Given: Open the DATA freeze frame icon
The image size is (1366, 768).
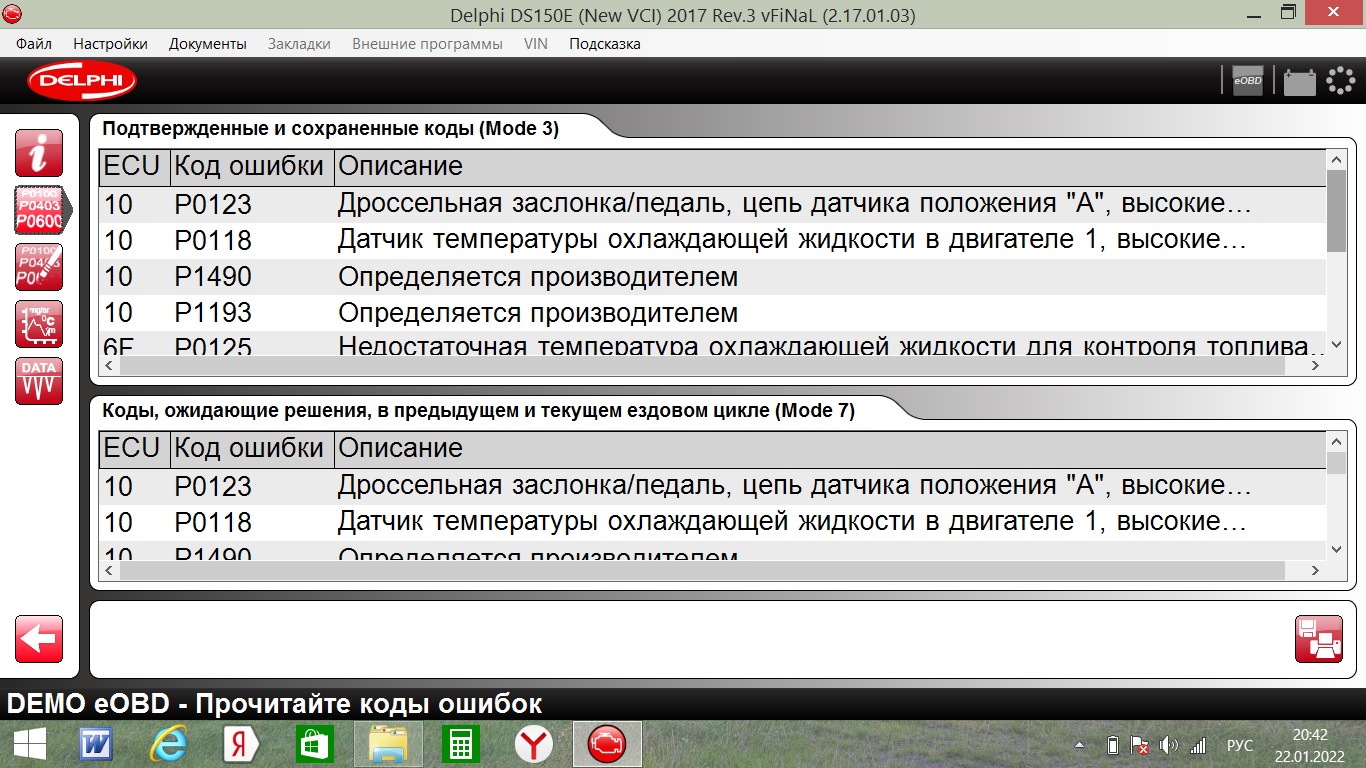Looking at the screenshot, I should coord(39,381).
